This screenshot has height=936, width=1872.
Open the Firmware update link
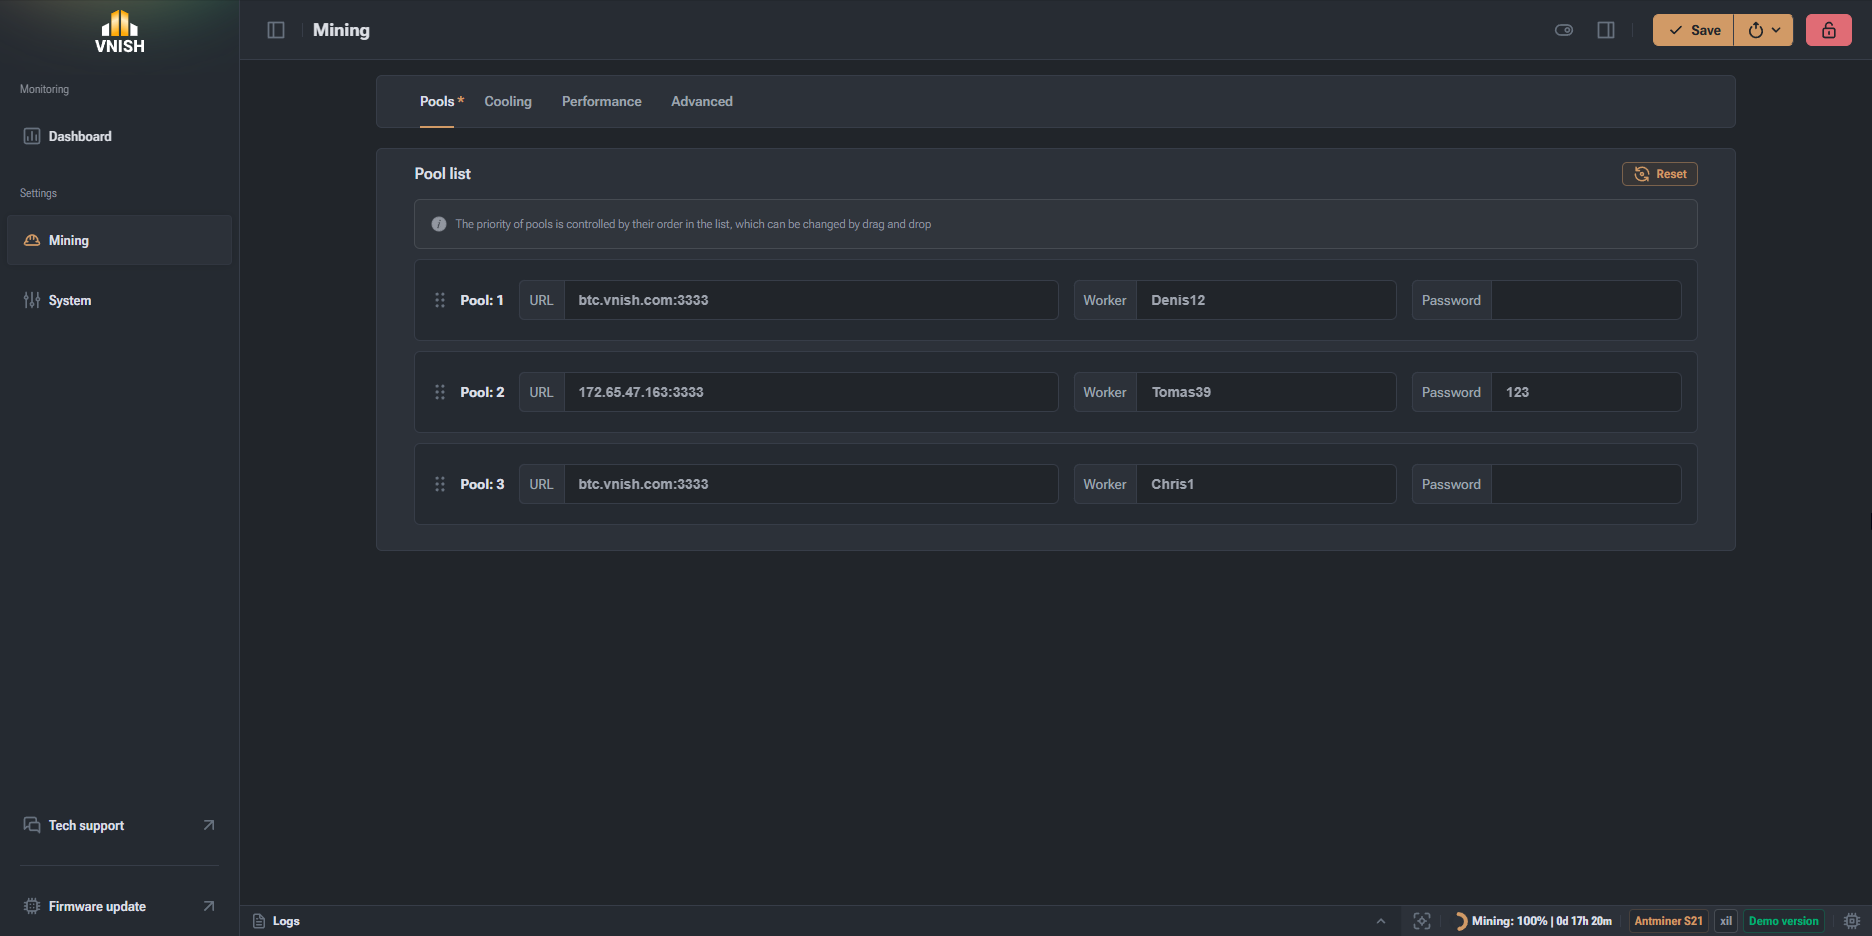click(x=120, y=906)
